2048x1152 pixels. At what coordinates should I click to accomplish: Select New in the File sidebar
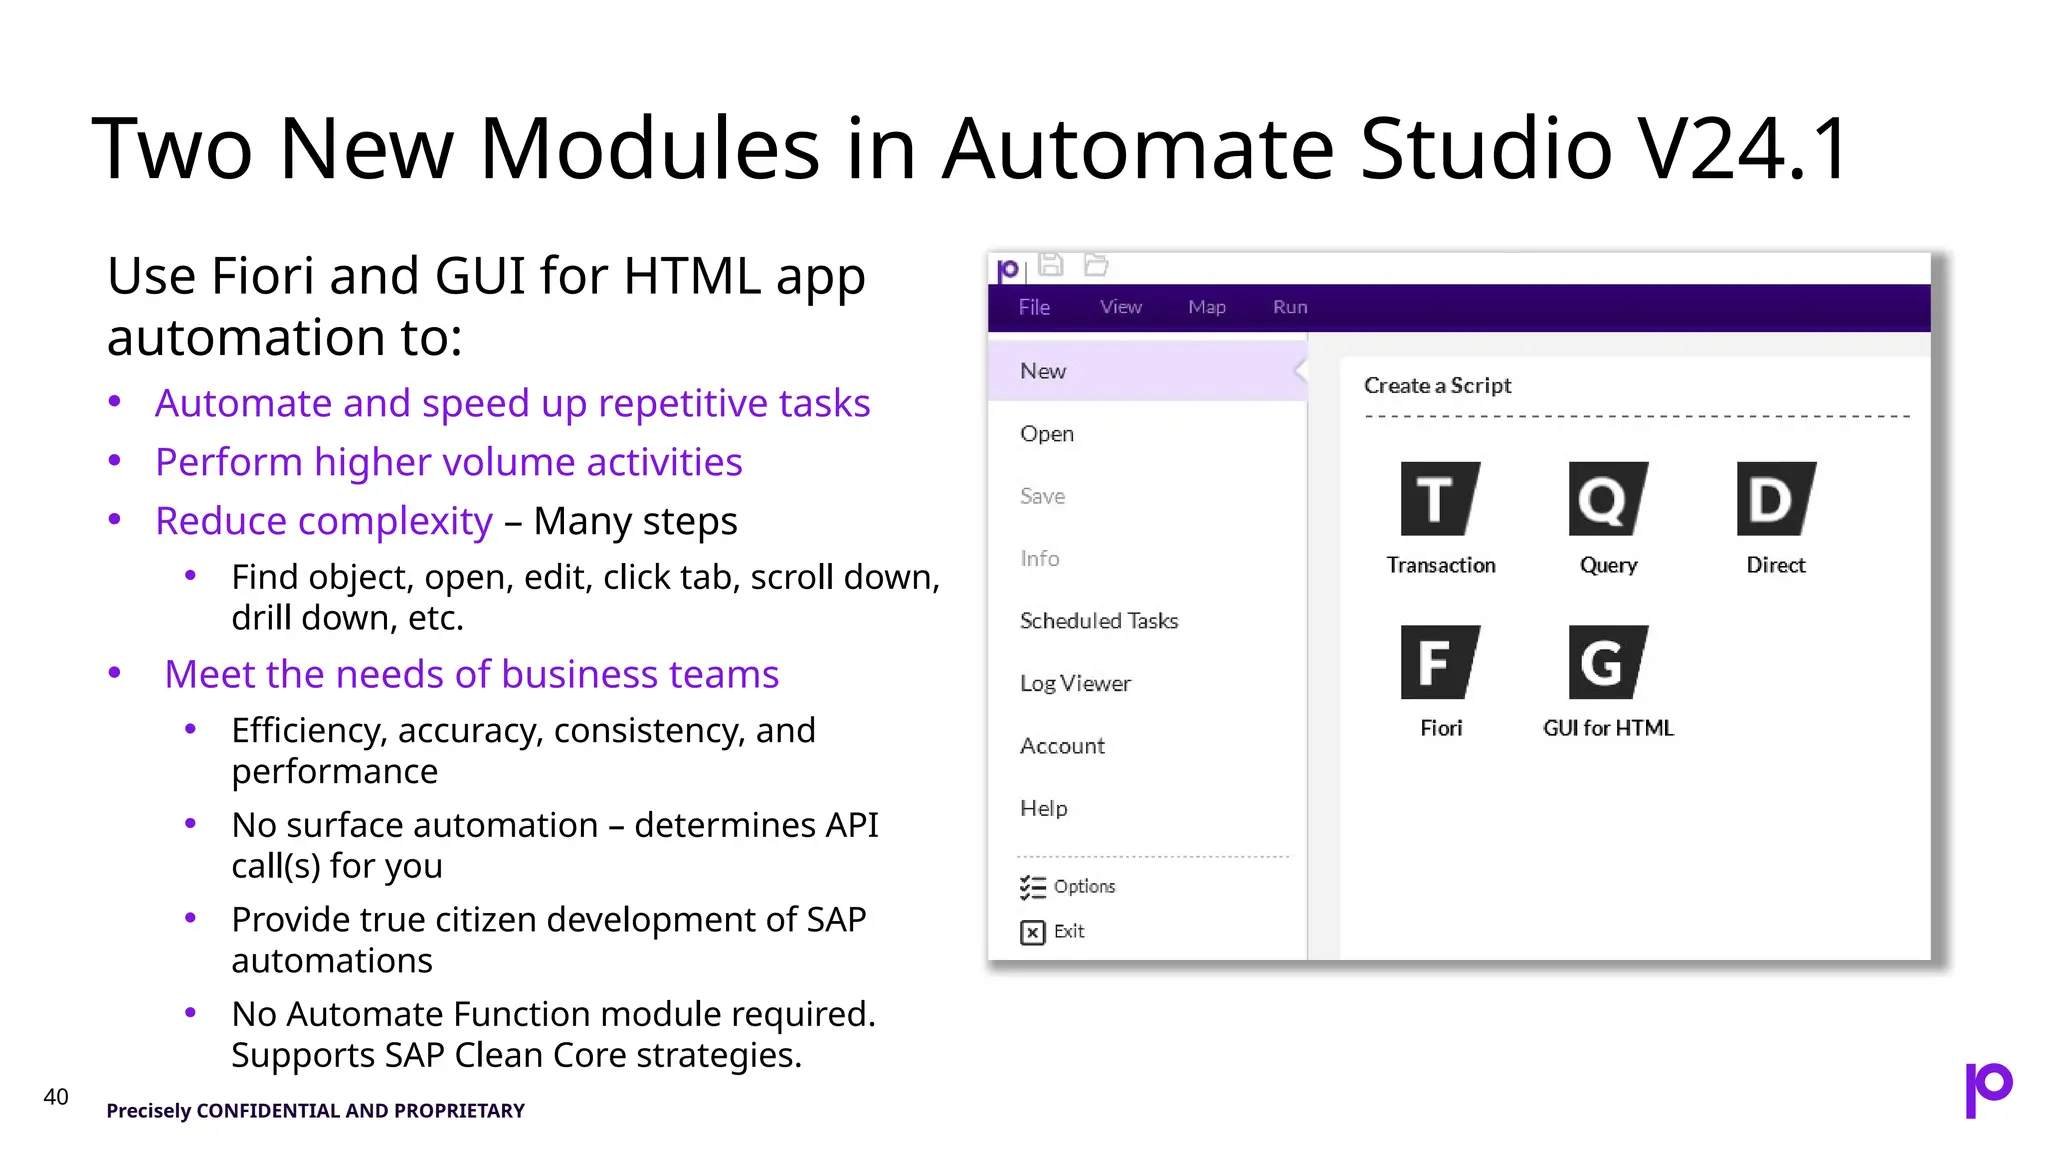1043,371
